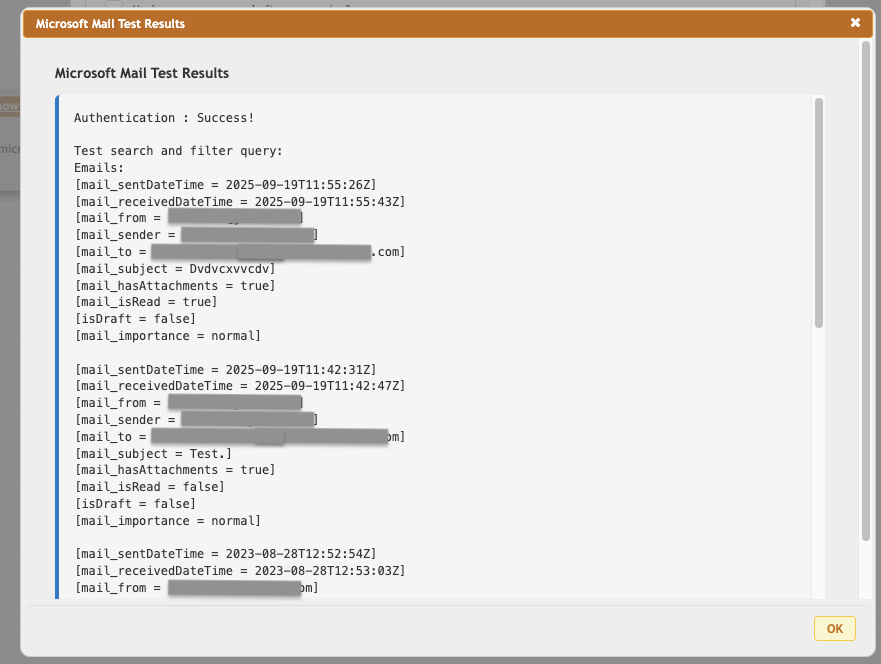Click the Emails: header line
This screenshot has width=881, height=664.
(101, 167)
